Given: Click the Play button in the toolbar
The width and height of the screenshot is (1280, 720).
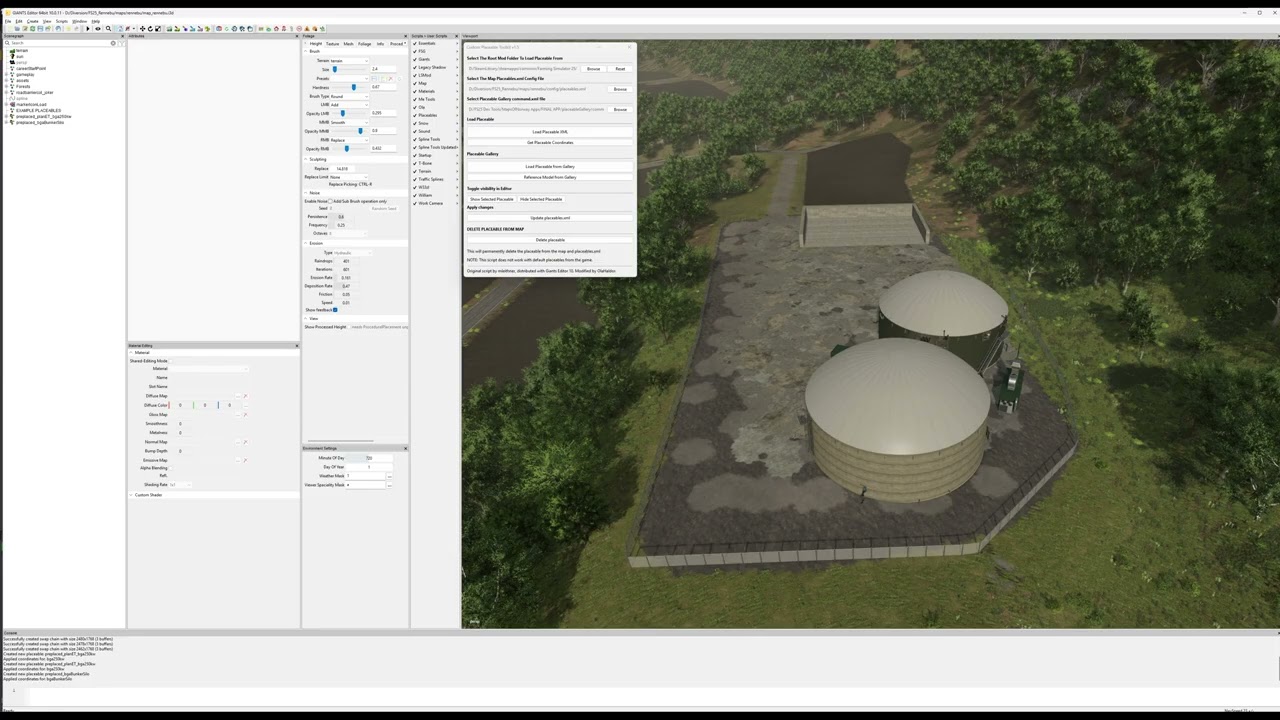Looking at the screenshot, I should [x=88, y=29].
